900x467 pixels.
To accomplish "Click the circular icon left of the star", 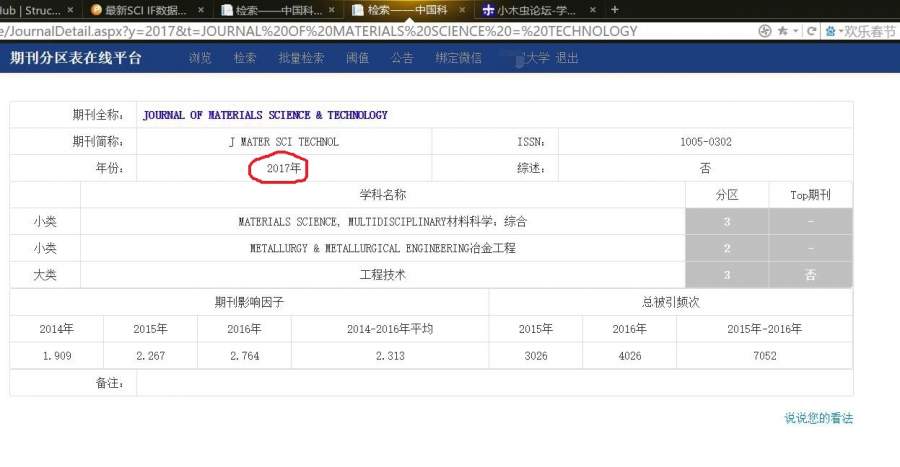I will tap(765, 31).
